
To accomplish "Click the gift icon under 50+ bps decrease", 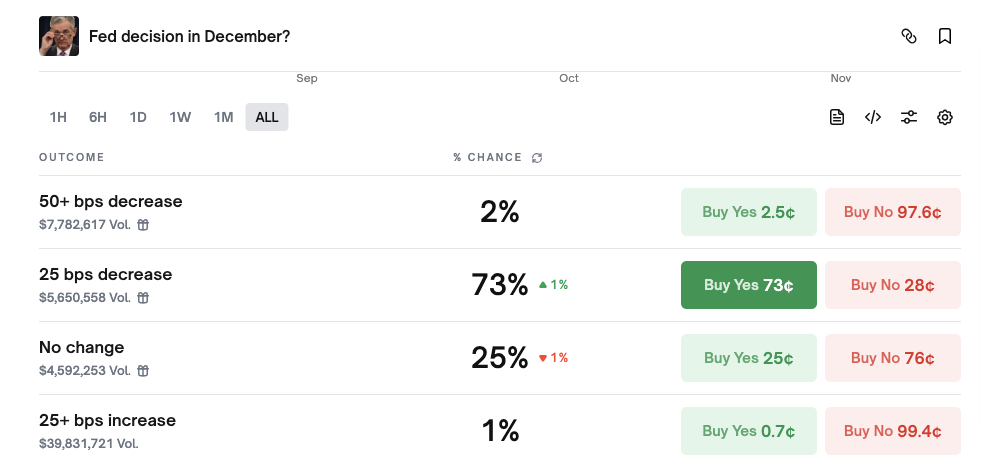I will [143, 225].
